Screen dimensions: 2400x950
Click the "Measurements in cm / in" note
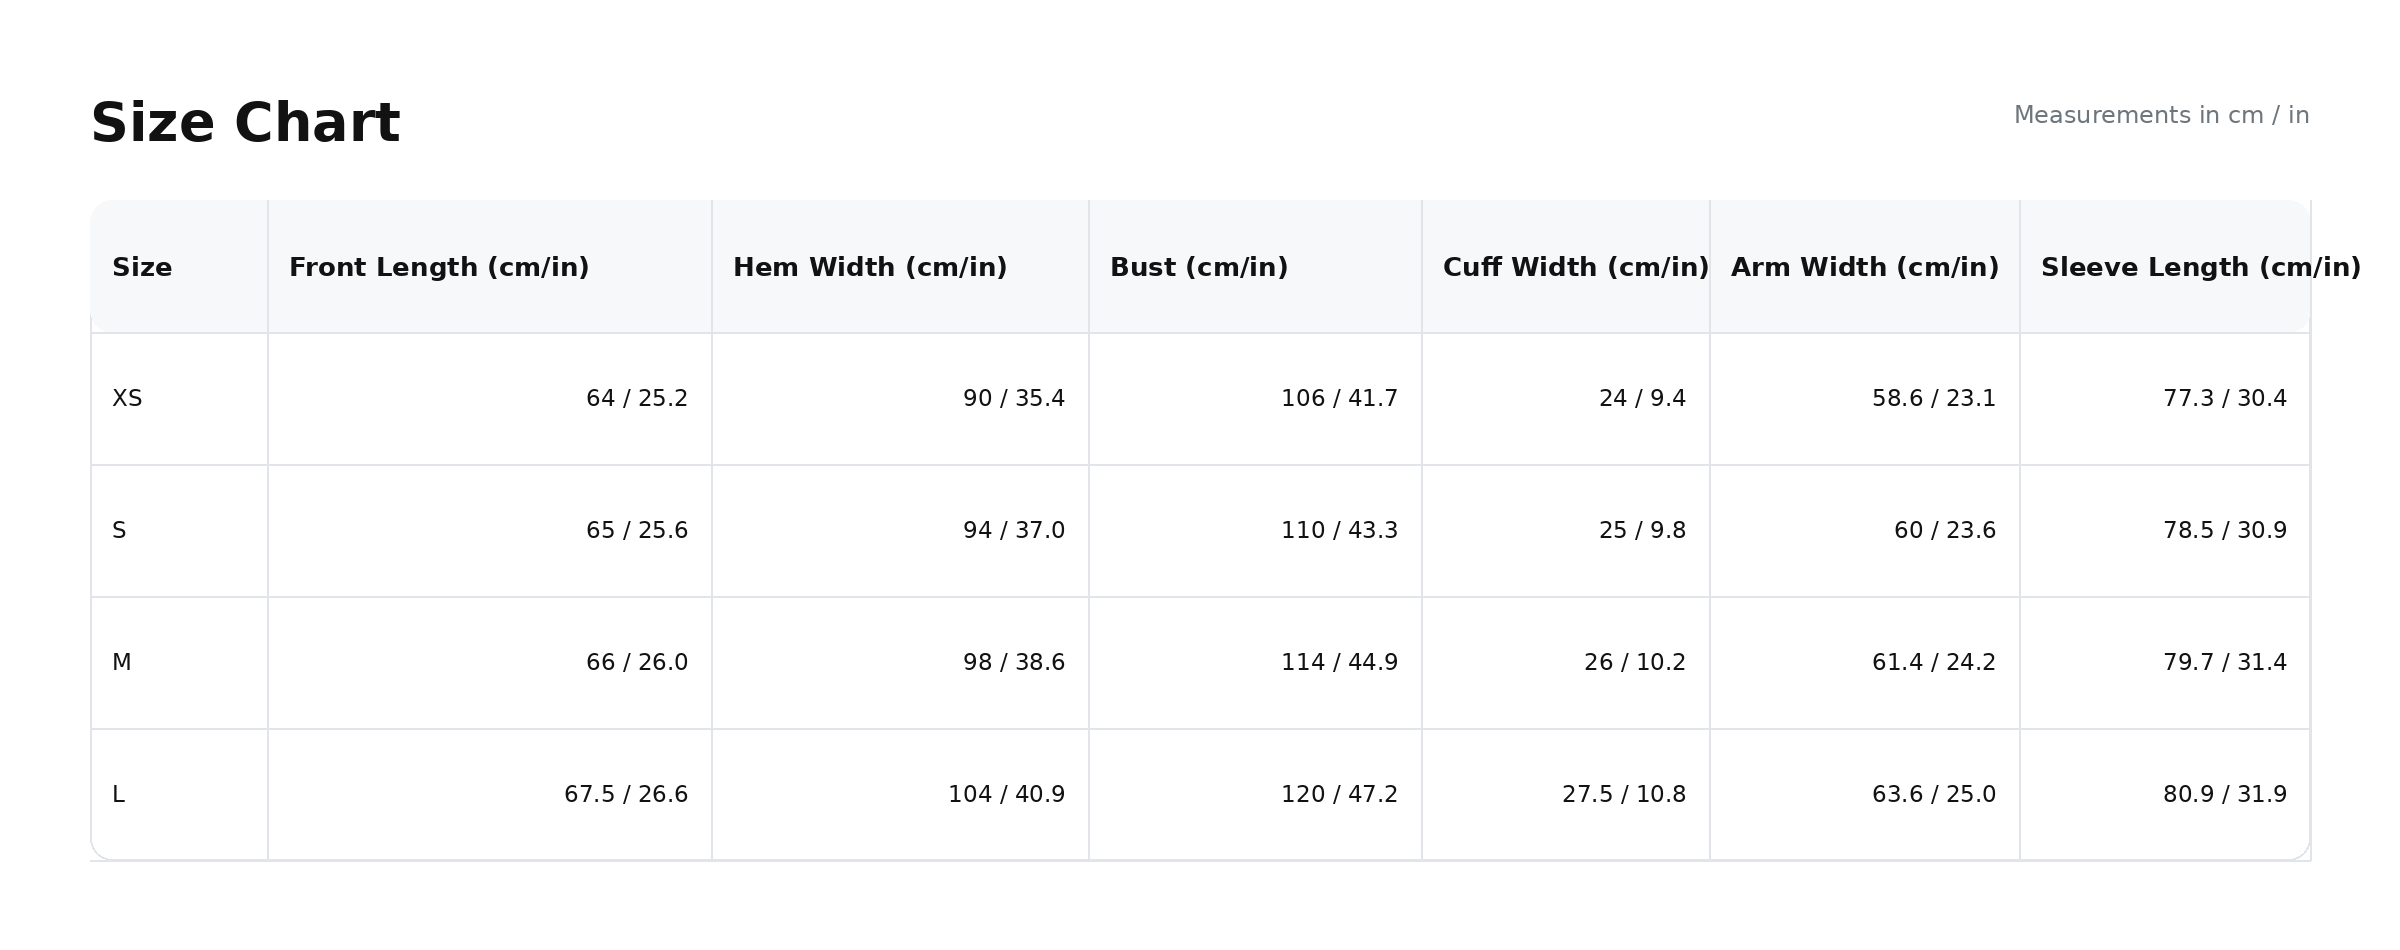[2161, 116]
